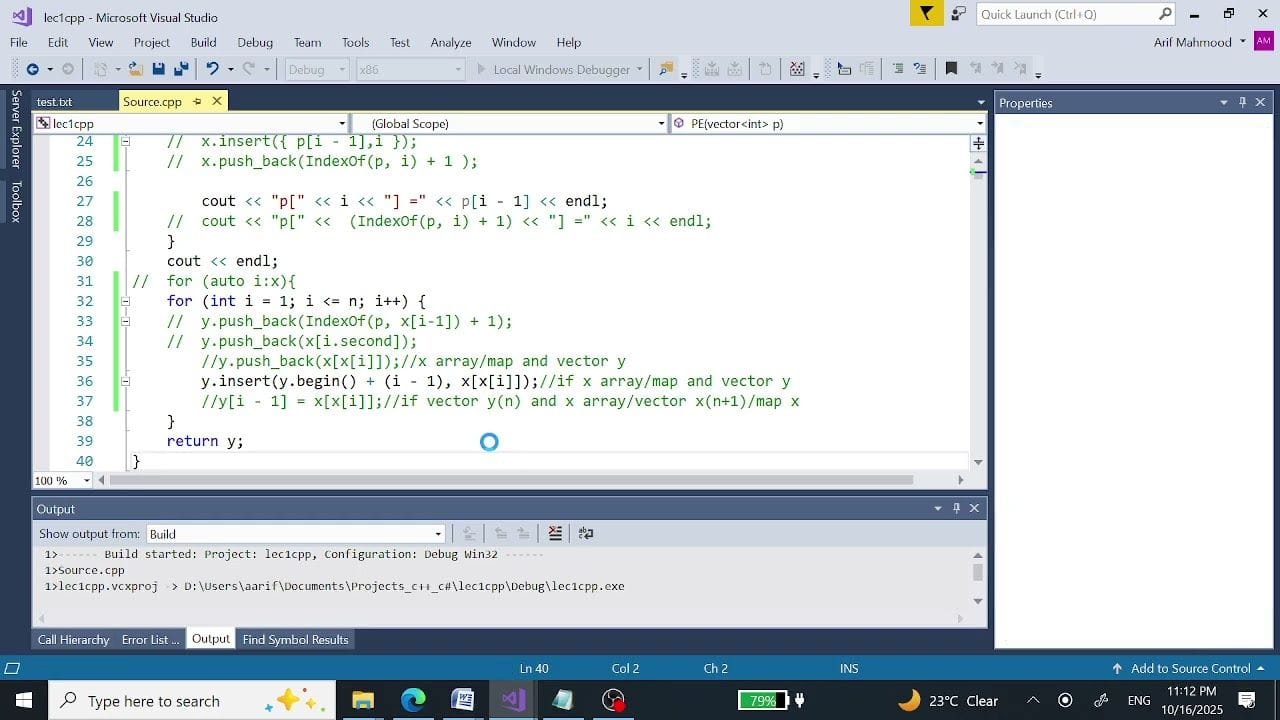Open the 100 % zoom level dropdown

pyautogui.click(x=86, y=480)
